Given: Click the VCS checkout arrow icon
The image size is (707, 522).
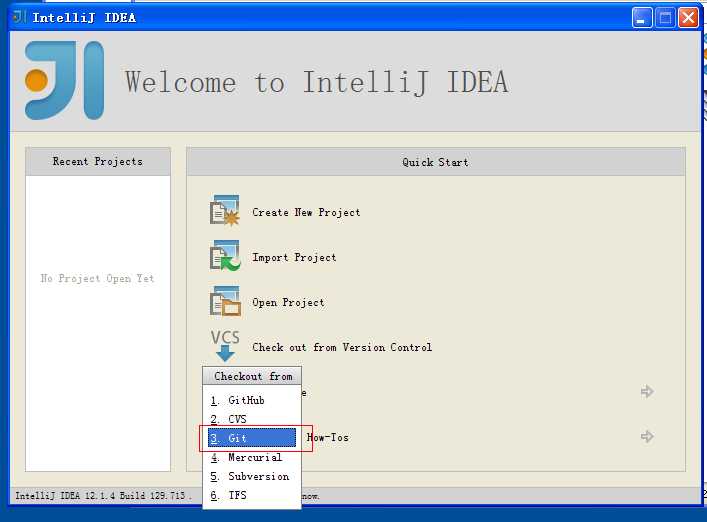Looking at the screenshot, I should (x=225, y=346).
